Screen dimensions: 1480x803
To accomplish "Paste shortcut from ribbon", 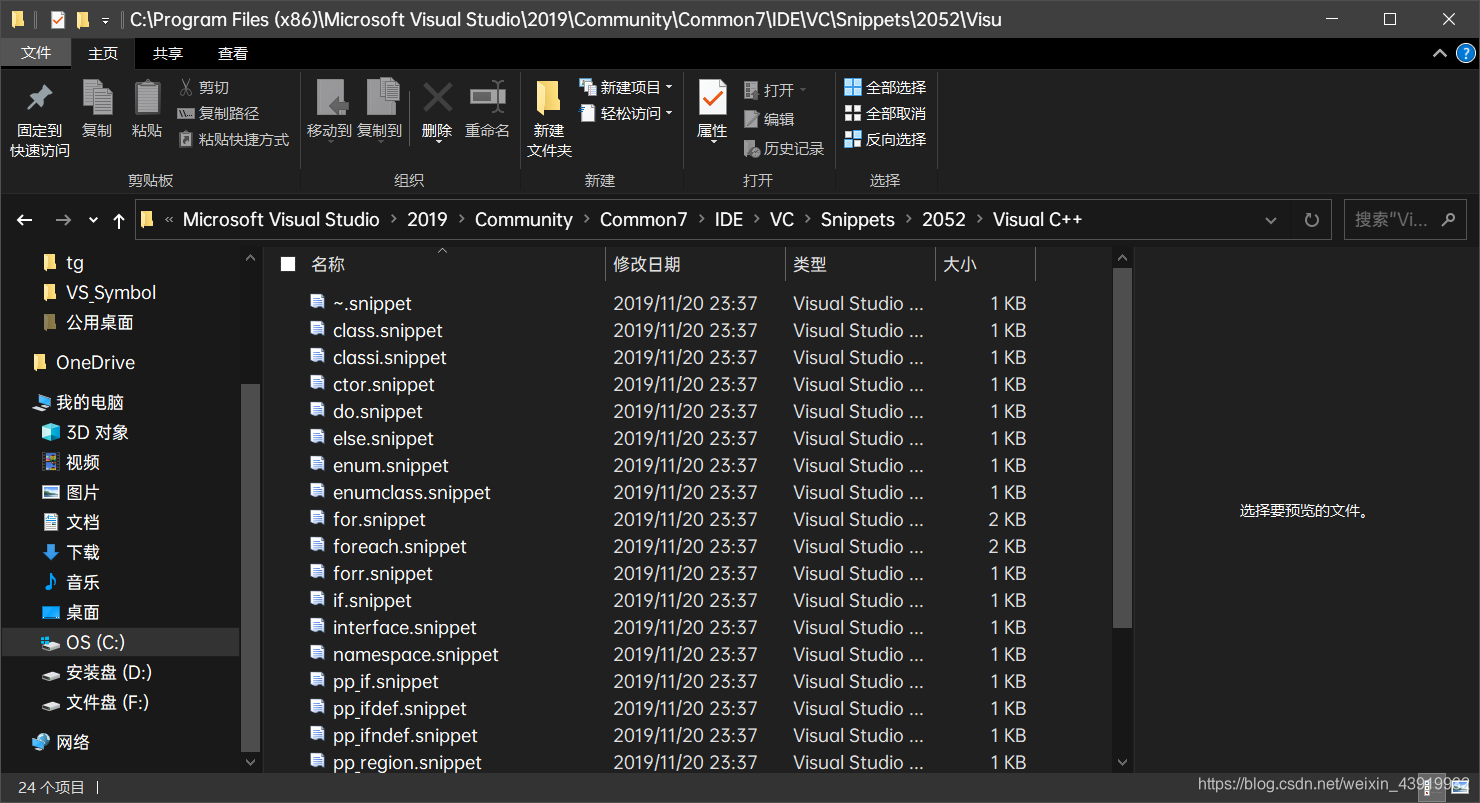I will 233,140.
